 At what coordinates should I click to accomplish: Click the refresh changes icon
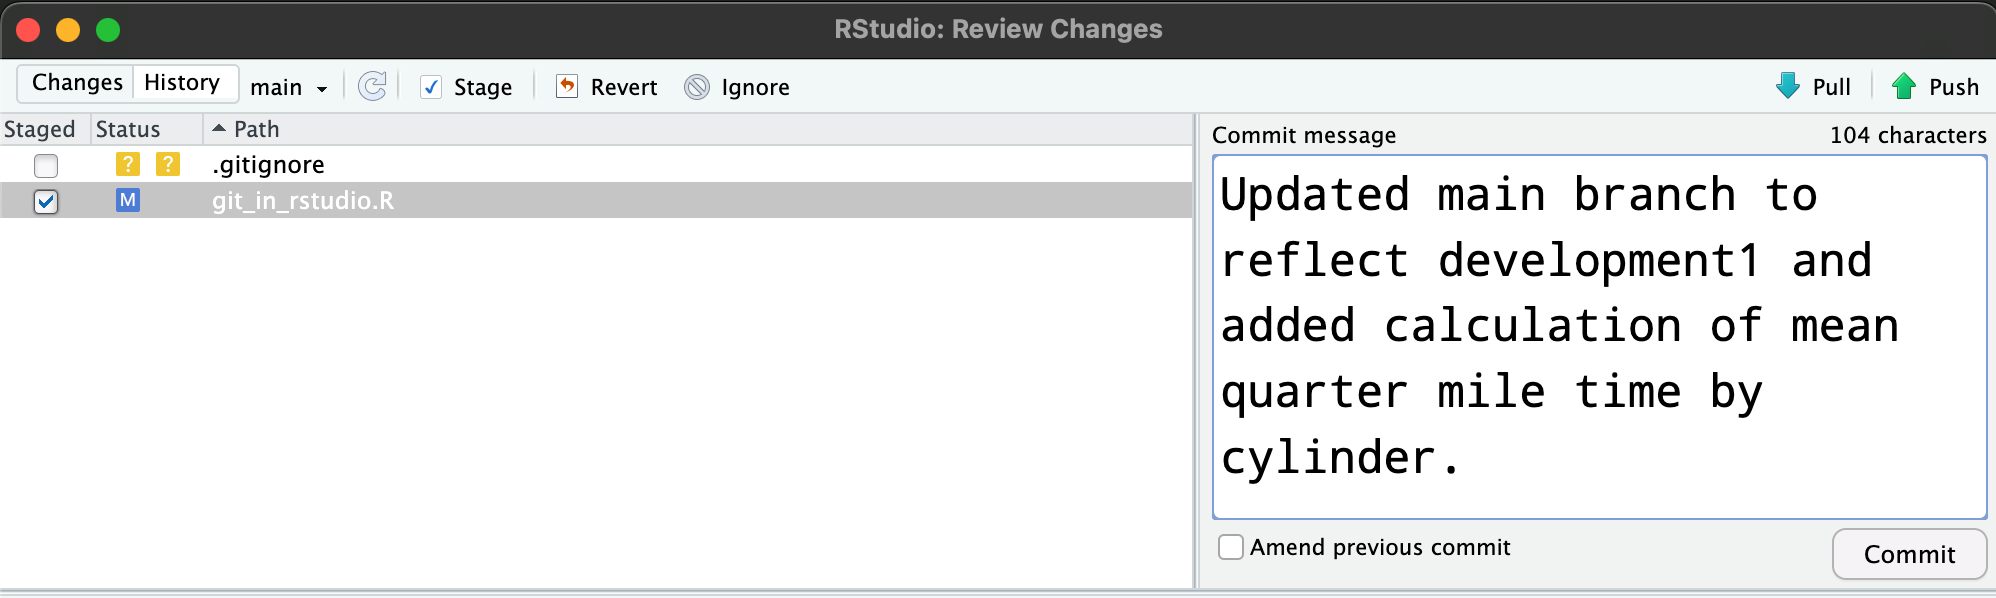pyautogui.click(x=372, y=87)
